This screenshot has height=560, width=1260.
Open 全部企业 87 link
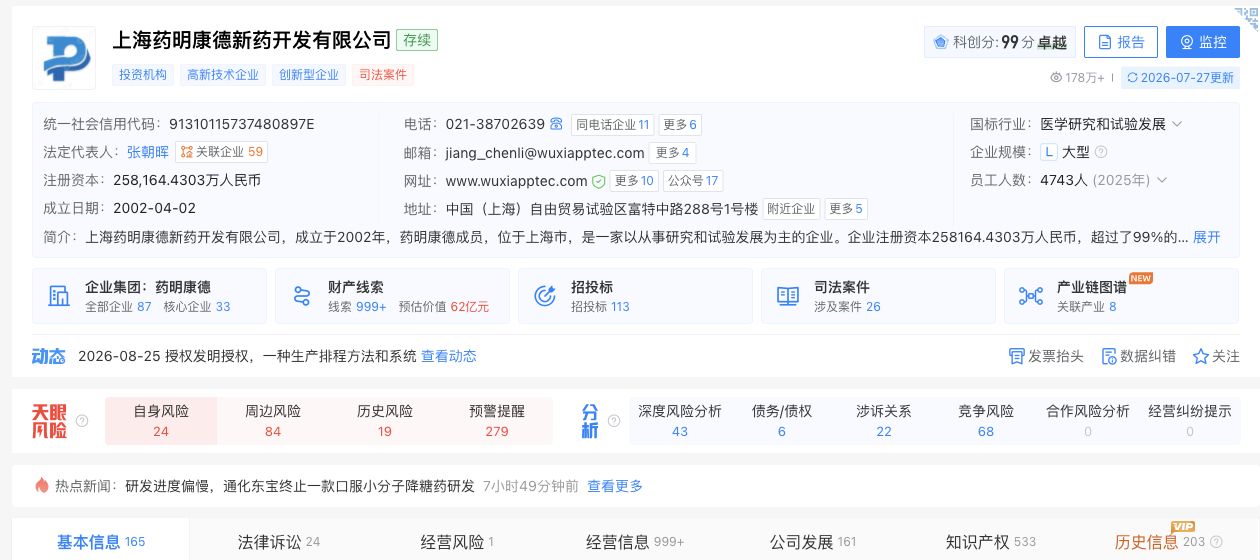pos(118,307)
